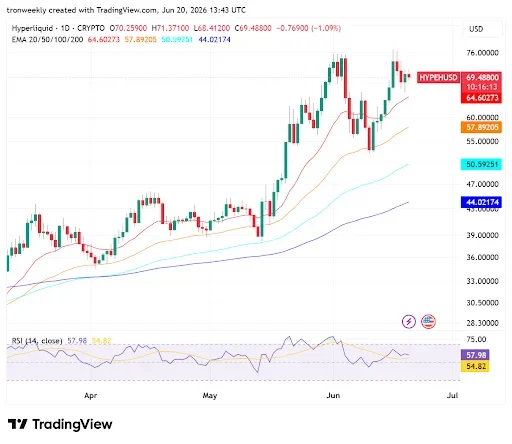Click the Jul label on time axis
Viewport: 512px width, 444px height.
[452, 396]
